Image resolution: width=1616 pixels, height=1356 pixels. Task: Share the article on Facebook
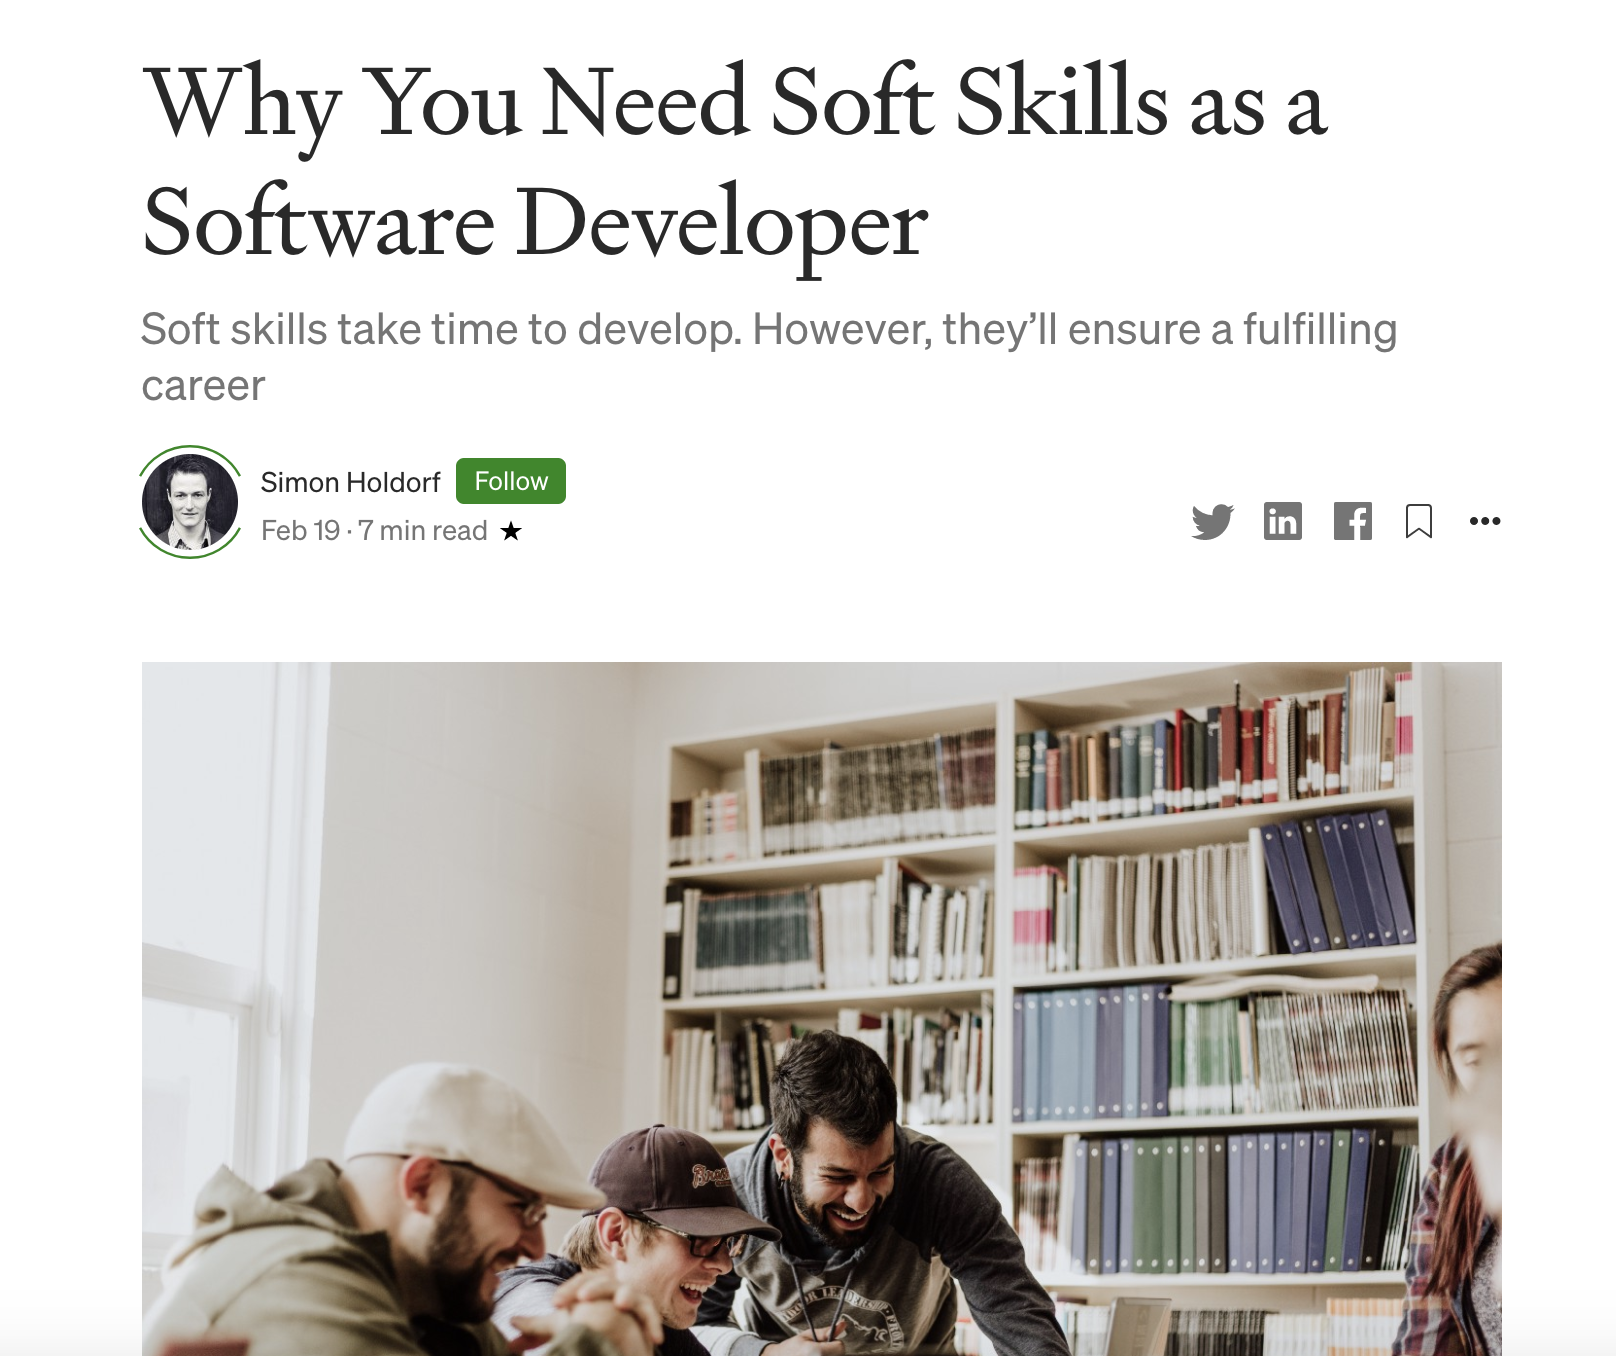[x=1353, y=521]
